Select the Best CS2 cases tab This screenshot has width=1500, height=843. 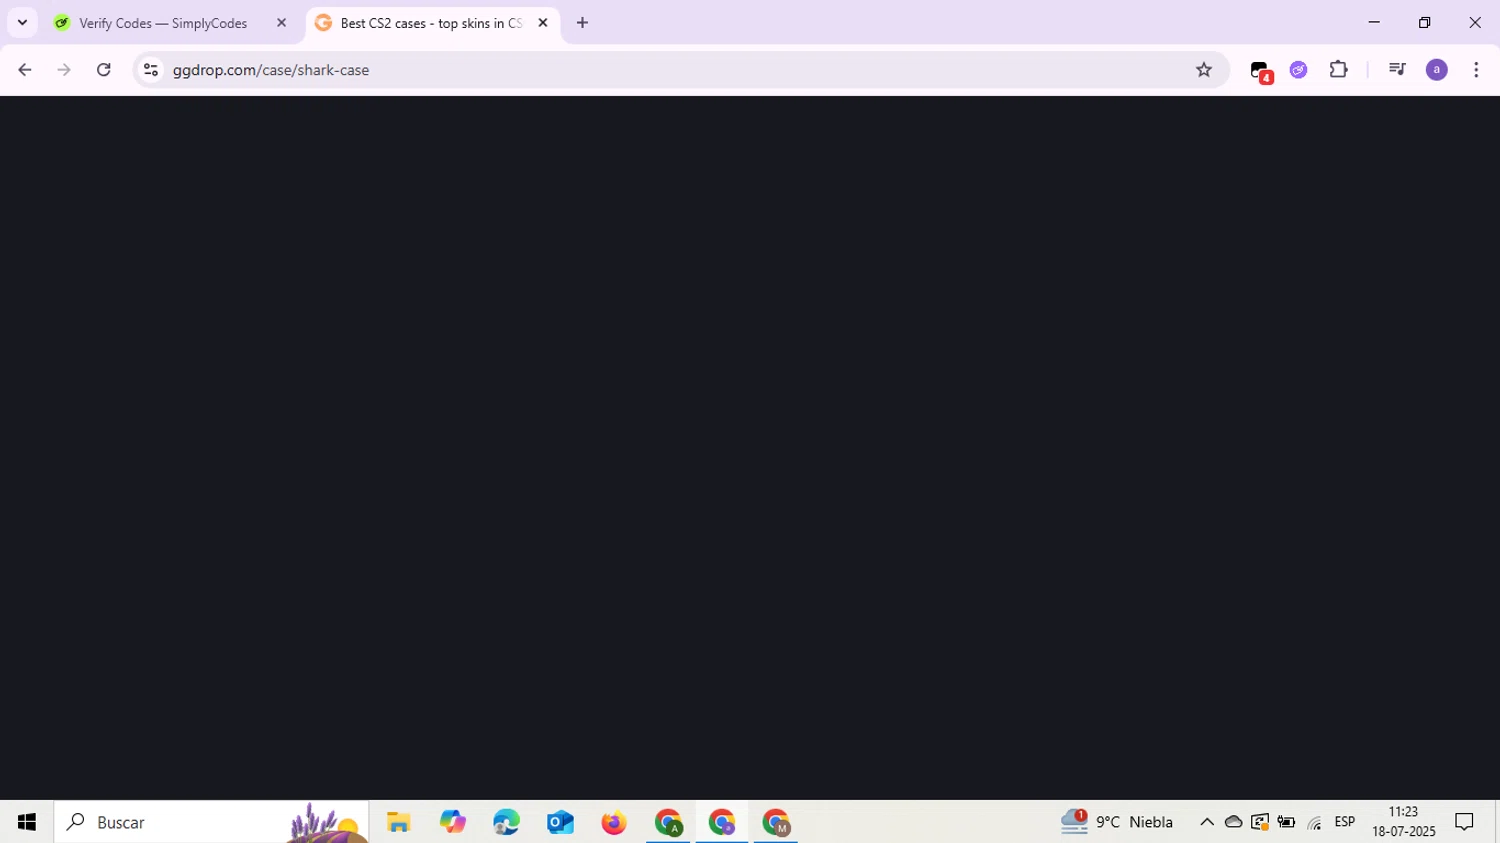click(431, 23)
